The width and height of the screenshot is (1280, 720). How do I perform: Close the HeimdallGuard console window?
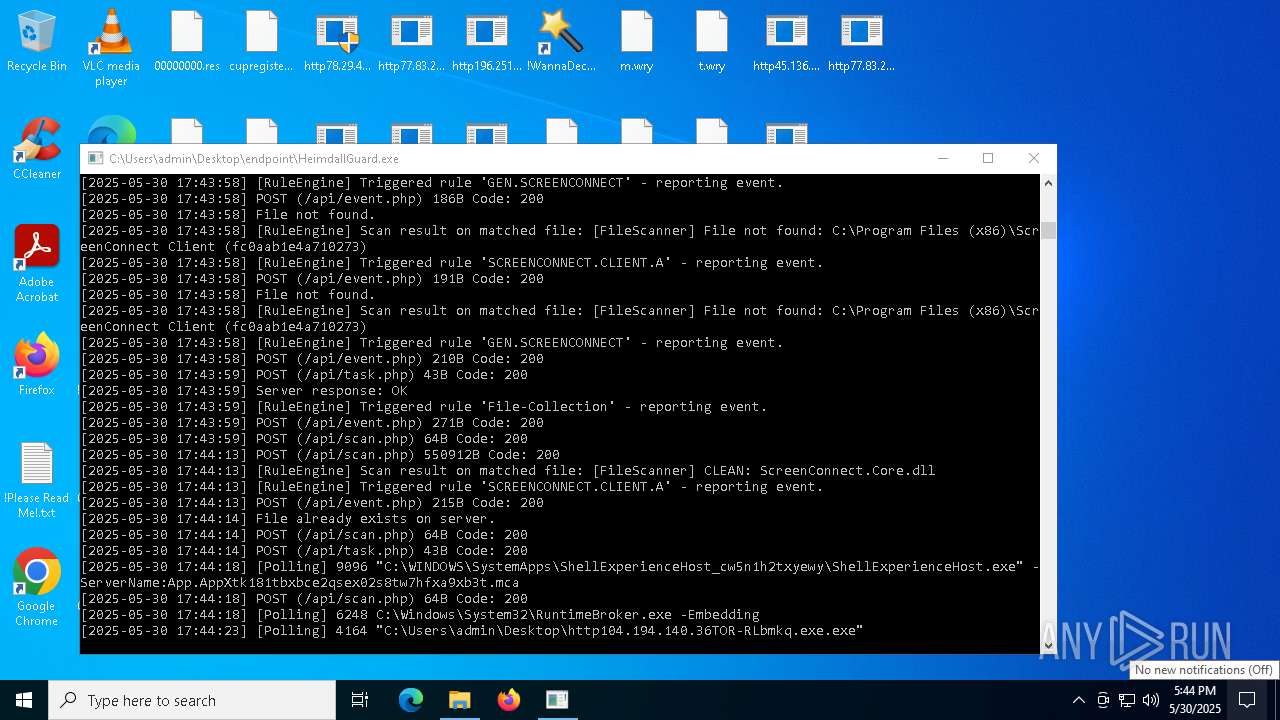click(1034, 158)
